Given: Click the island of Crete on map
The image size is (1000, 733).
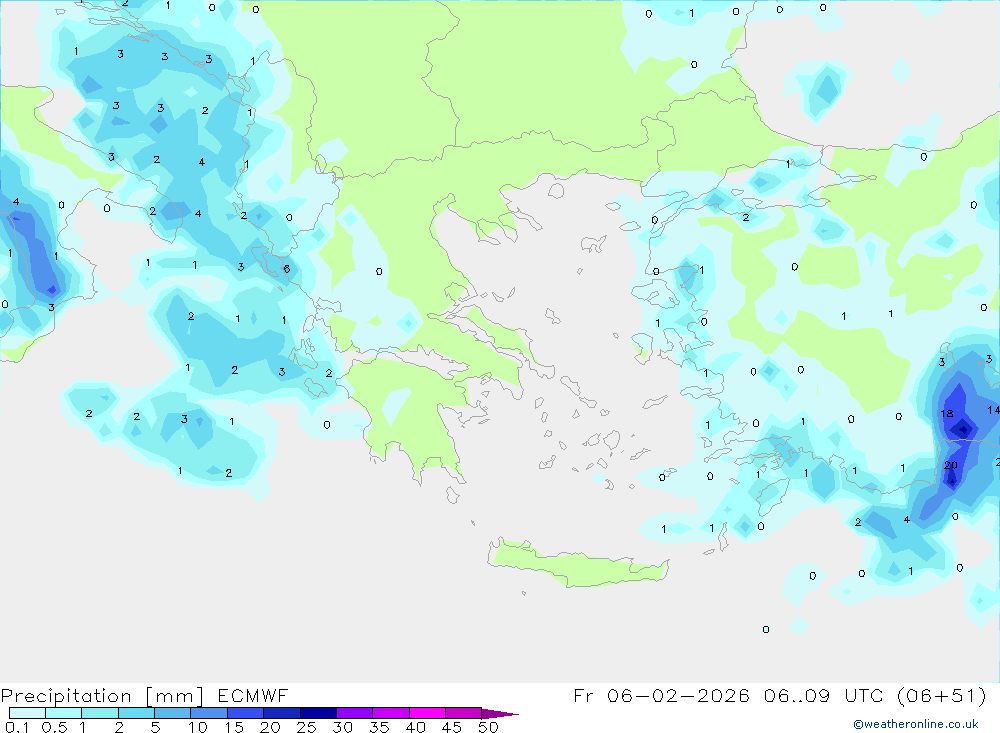Looking at the screenshot, I should [x=577, y=565].
